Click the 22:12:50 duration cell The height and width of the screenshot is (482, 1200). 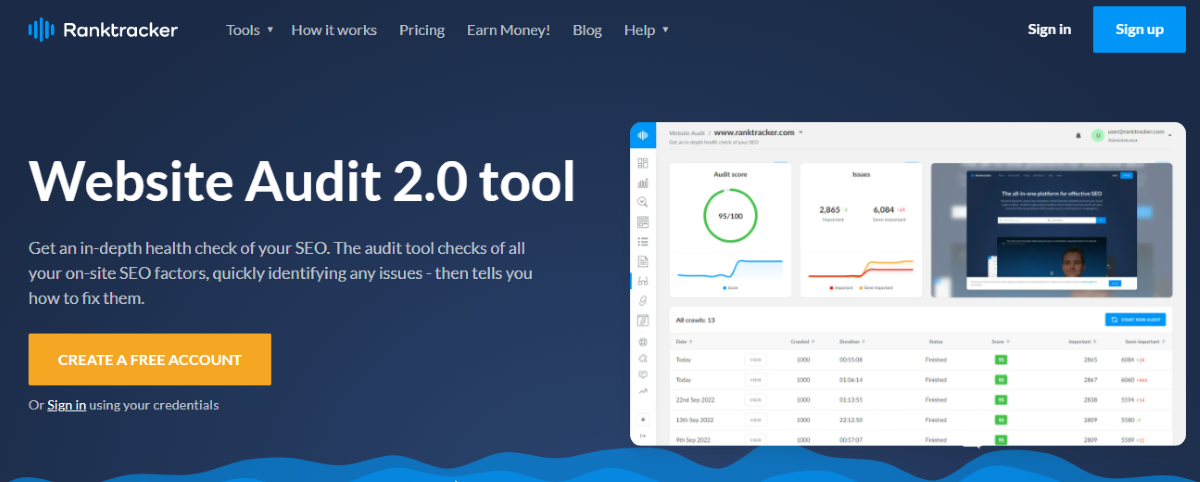pos(851,420)
